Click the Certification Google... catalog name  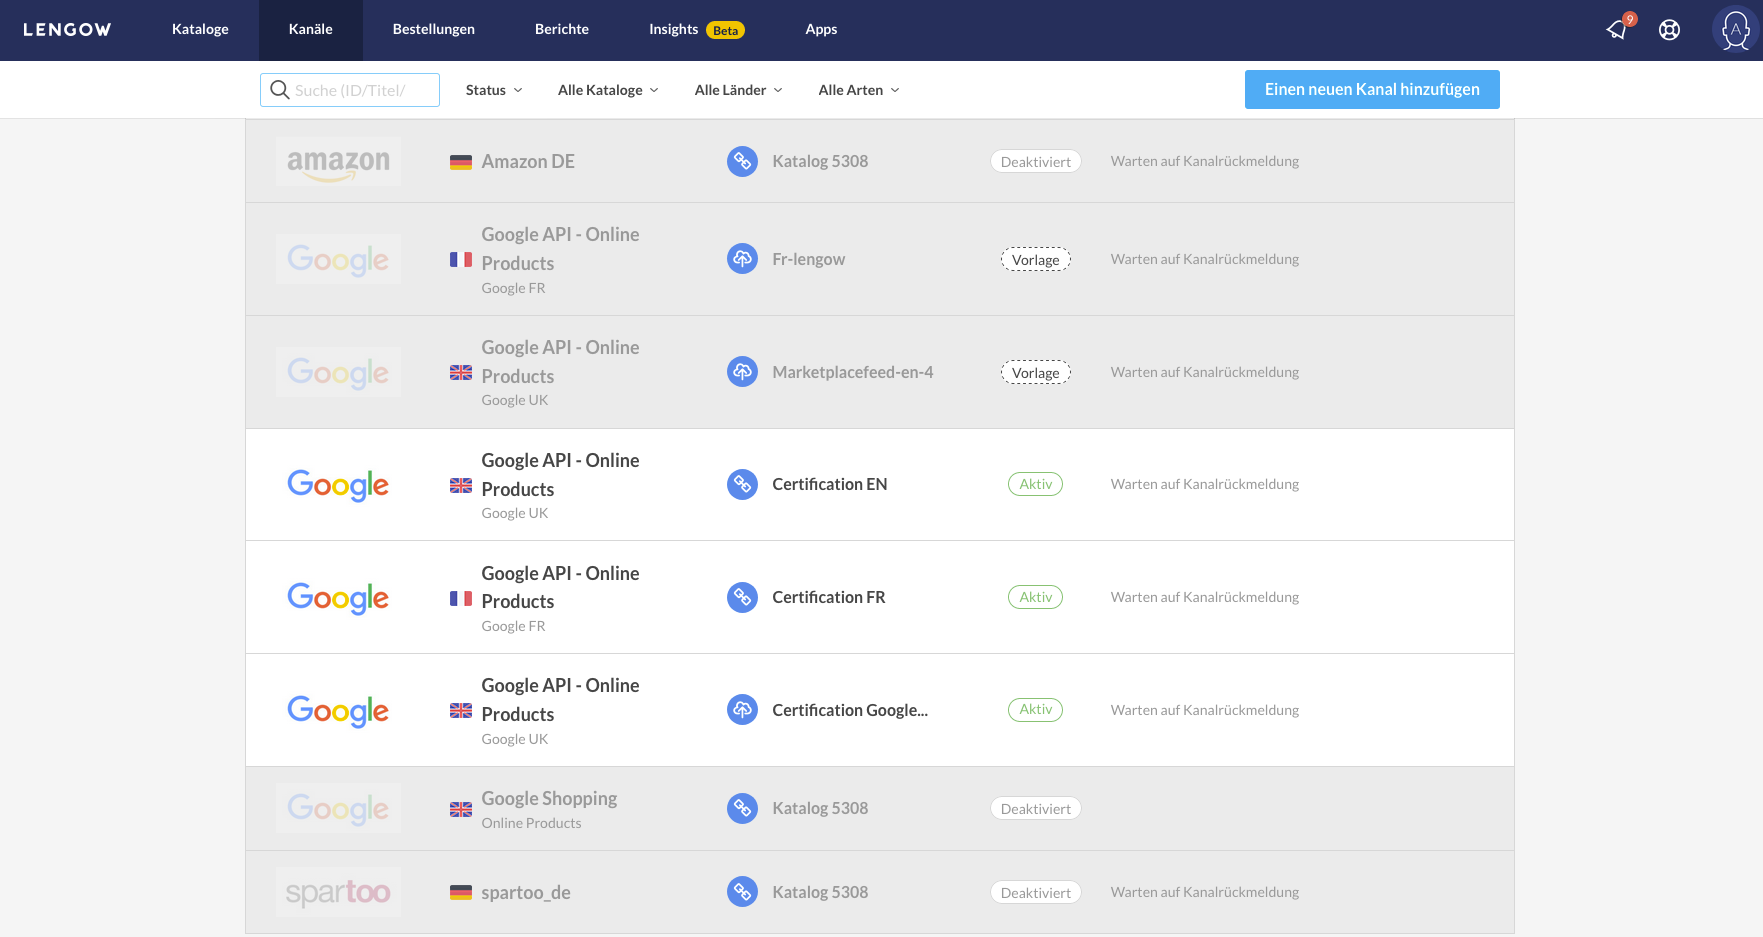pos(850,710)
